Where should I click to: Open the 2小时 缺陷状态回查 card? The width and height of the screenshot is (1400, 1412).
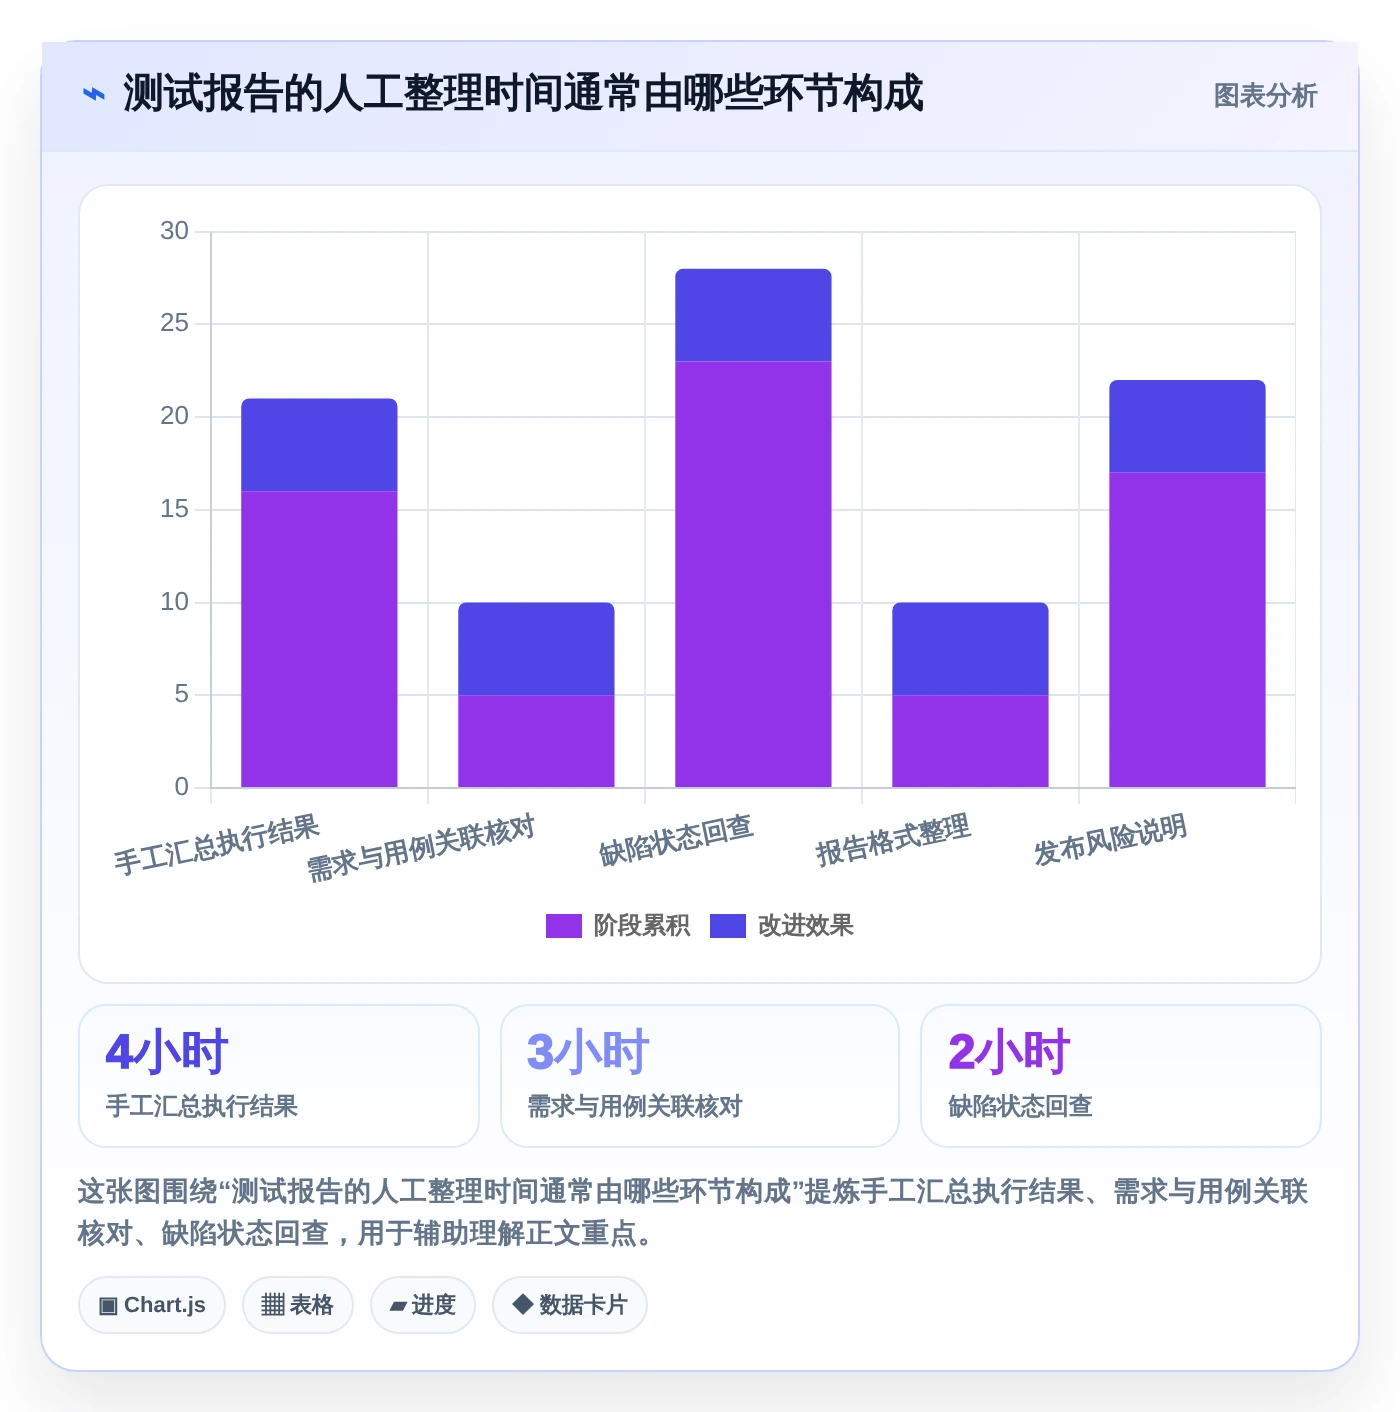click(1121, 1076)
